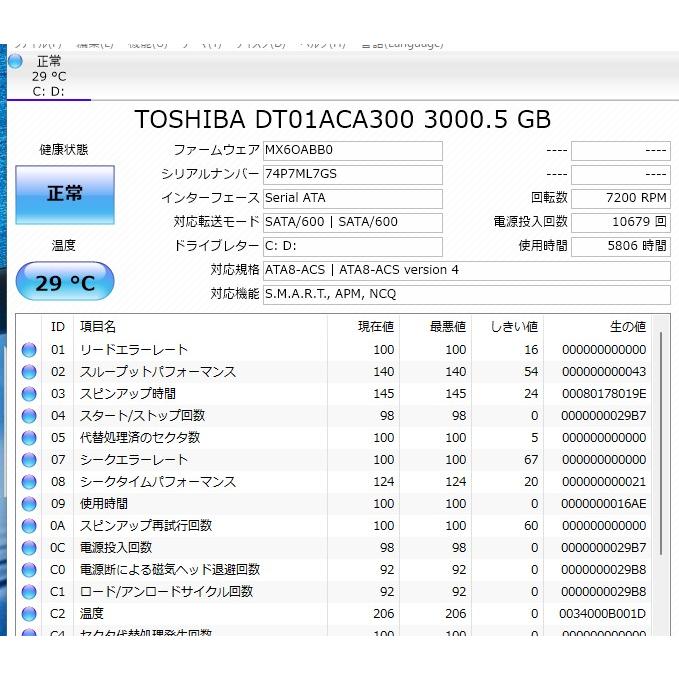This screenshot has width=679, height=679.
Task: Click the power-on count field 10679 回
Action: [x=621, y=223]
